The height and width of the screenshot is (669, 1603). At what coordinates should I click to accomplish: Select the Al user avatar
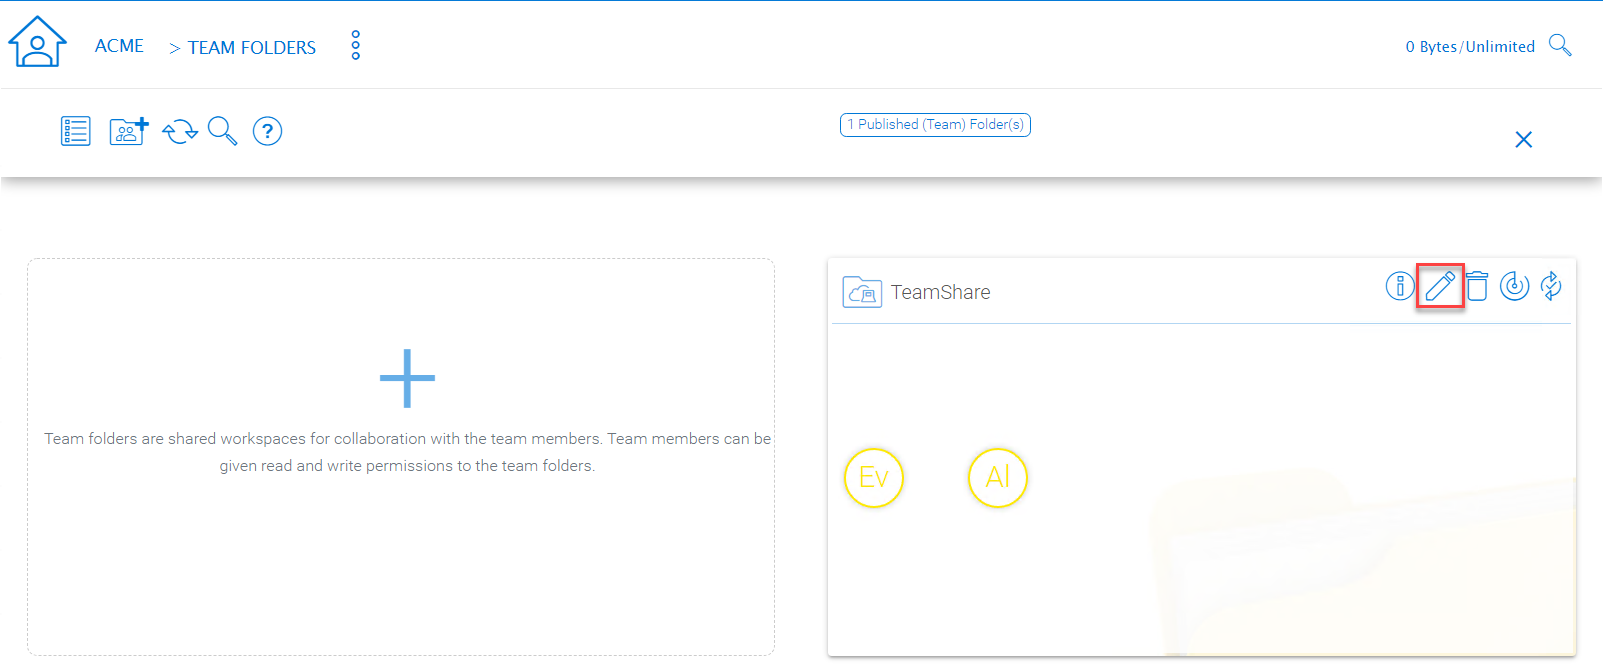click(x=998, y=478)
